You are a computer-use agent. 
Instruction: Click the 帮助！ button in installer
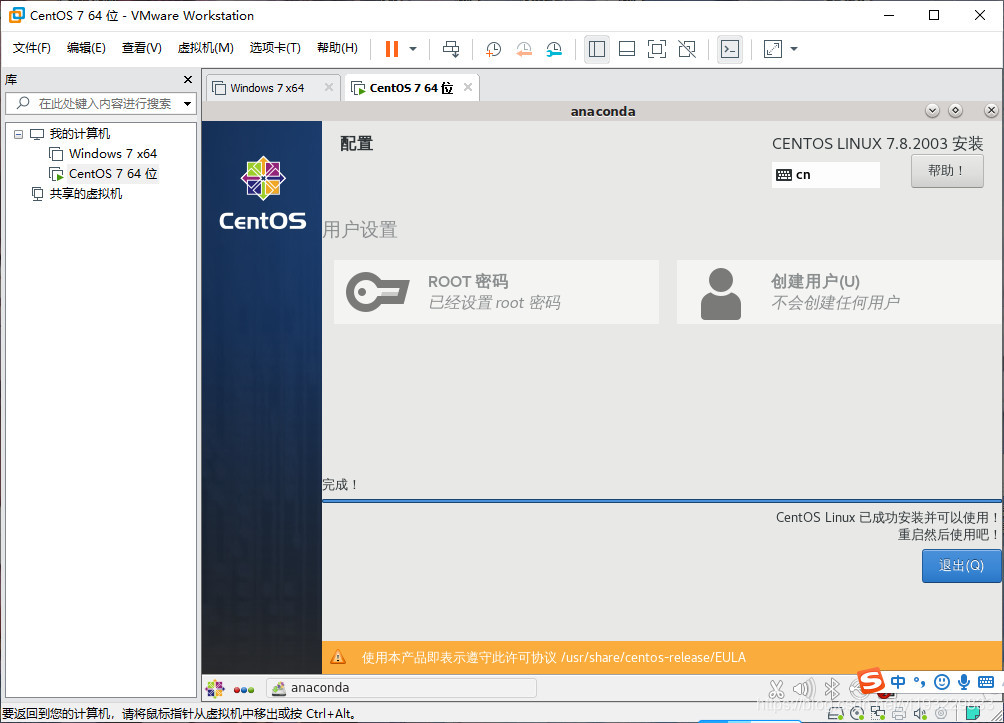(x=947, y=171)
